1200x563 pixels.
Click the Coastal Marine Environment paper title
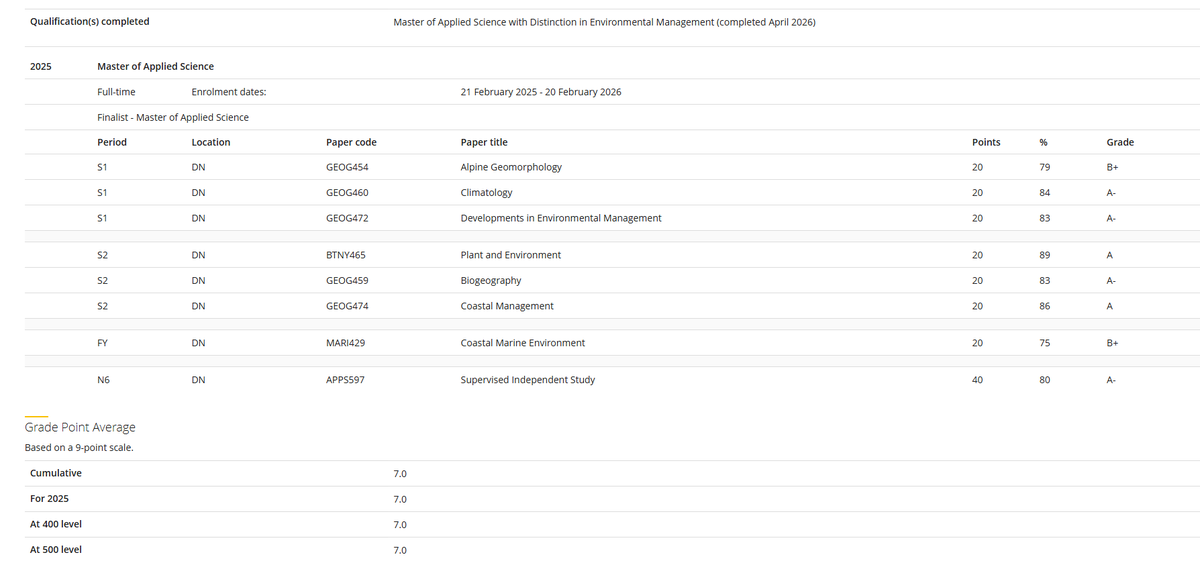(523, 343)
